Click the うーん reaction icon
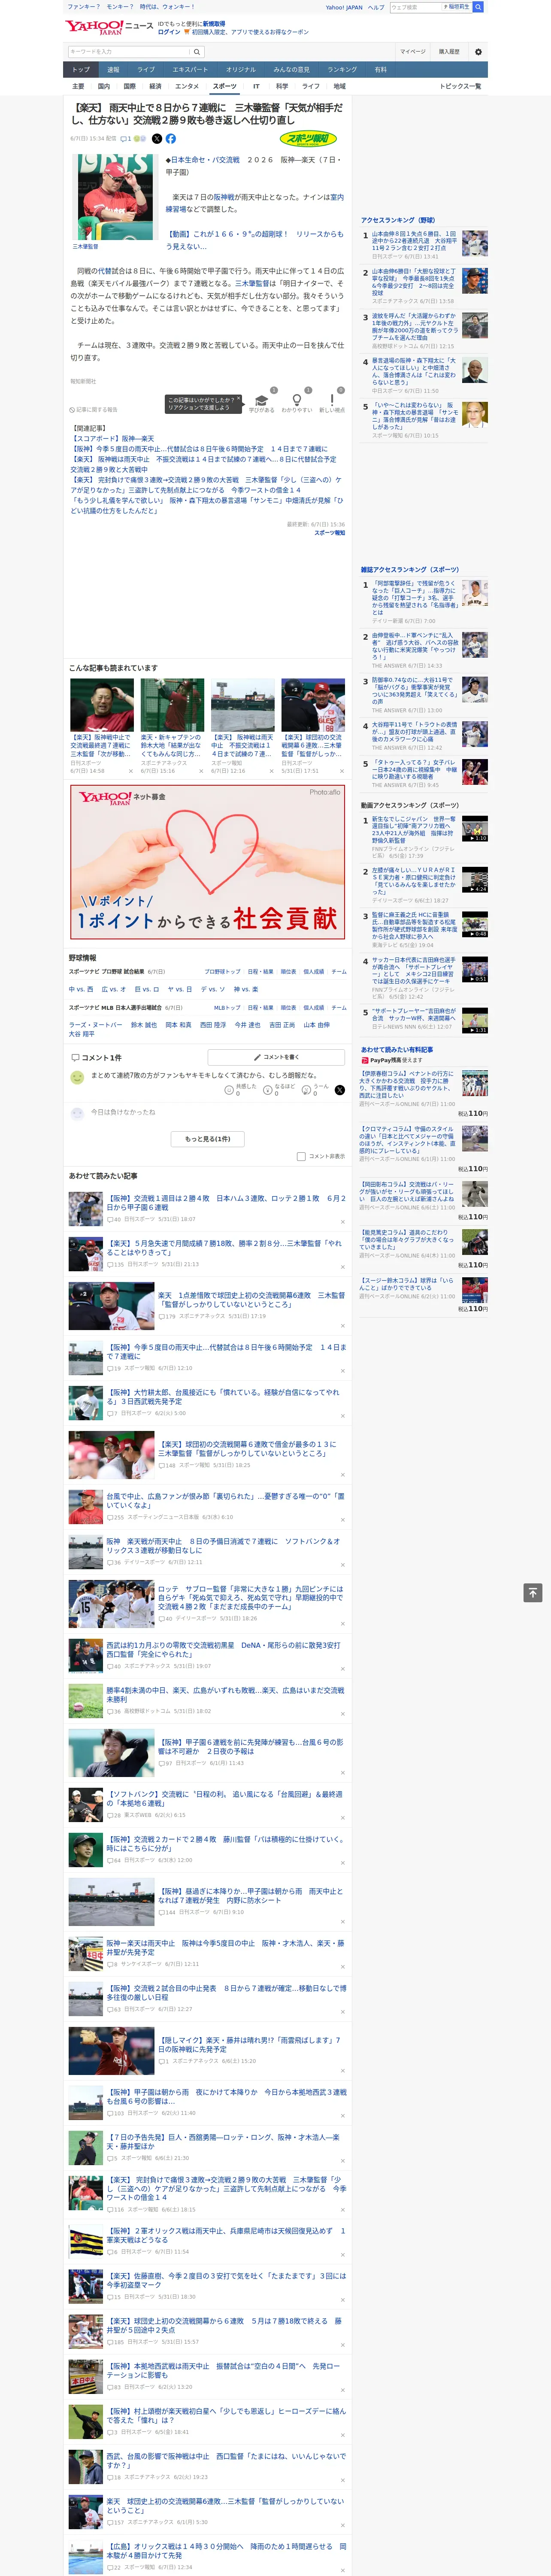This screenshot has height=2576, width=551. [306, 1090]
